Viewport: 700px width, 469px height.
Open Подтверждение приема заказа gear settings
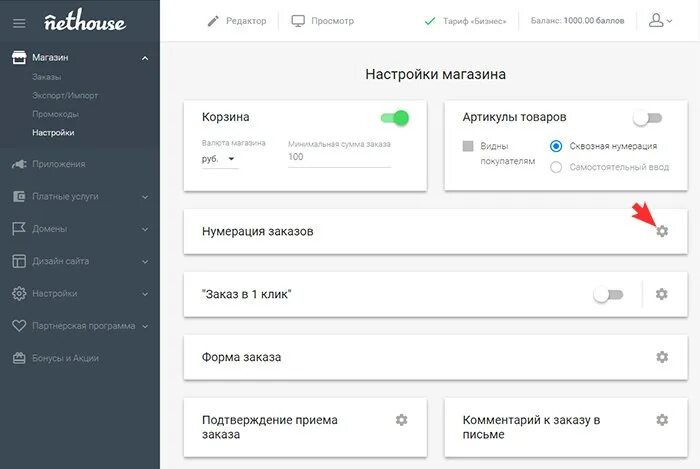coord(401,420)
